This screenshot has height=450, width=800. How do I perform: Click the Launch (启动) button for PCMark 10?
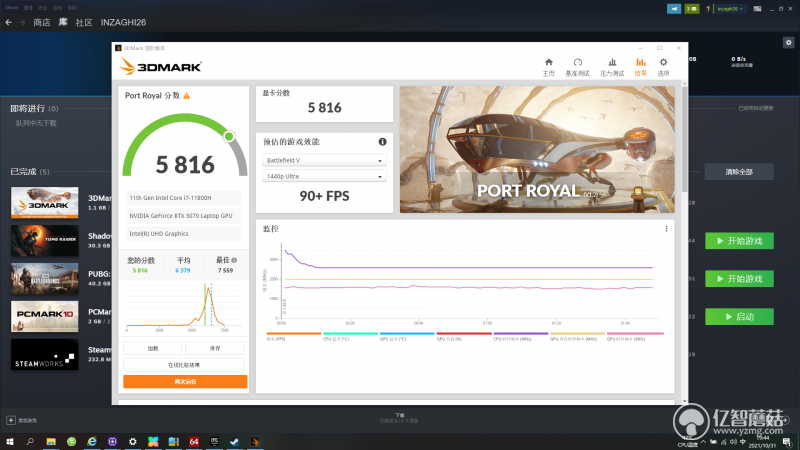coord(739,316)
